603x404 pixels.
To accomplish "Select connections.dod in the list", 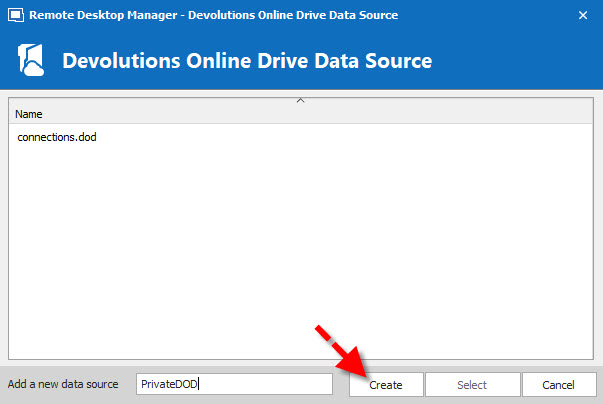I will 57,137.
